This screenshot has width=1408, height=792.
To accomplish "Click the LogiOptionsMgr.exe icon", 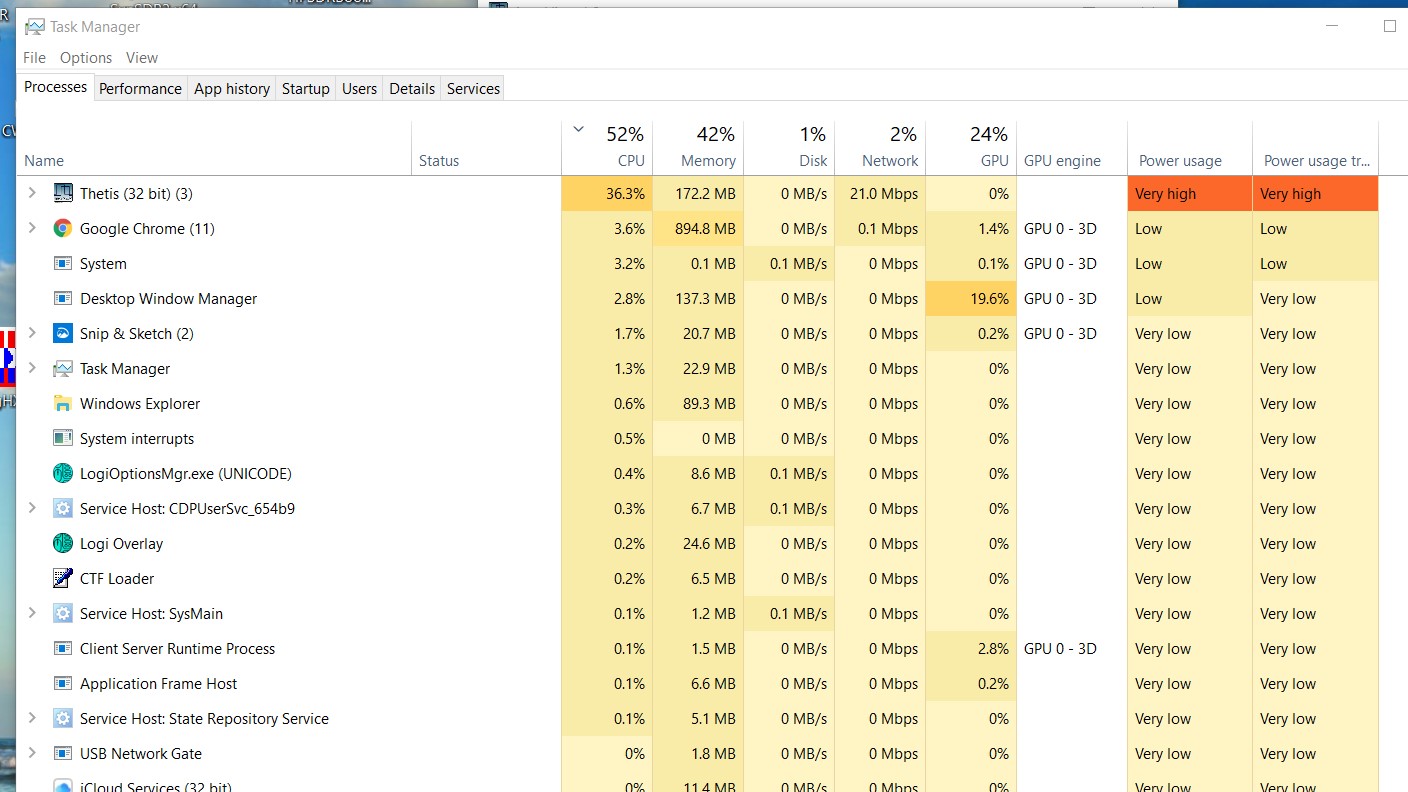I will click(x=60, y=473).
